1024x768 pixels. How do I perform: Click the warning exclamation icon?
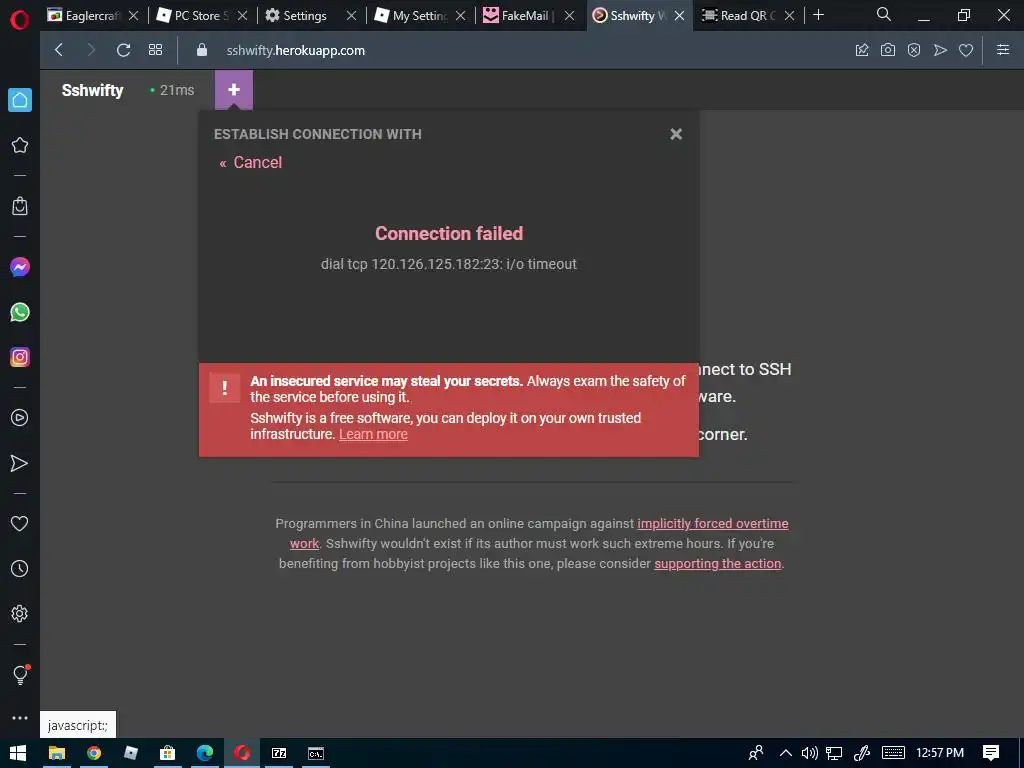(x=225, y=388)
